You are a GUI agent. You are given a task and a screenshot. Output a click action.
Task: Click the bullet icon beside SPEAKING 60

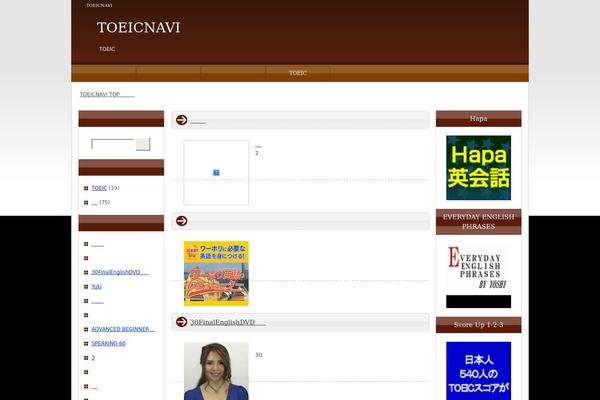pyautogui.click(x=86, y=344)
